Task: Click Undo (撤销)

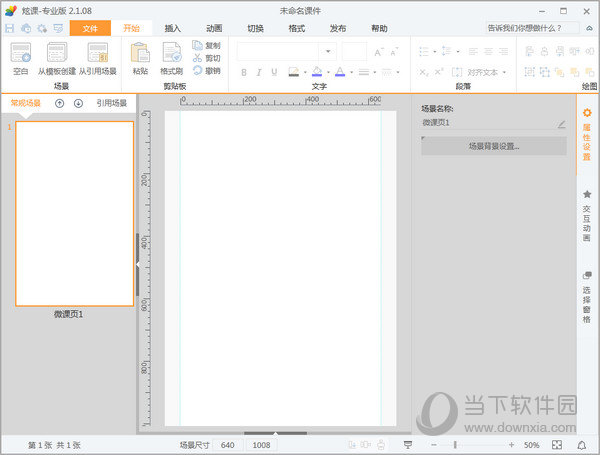Action: [207, 70]
